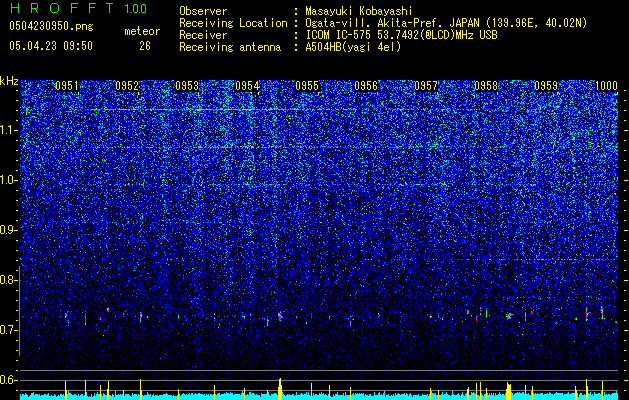Image resolution: width=629 pixels, height=400 pixels.
Task: Select the date stamp 05.04.23 09:50
Action: pos(51,46)
